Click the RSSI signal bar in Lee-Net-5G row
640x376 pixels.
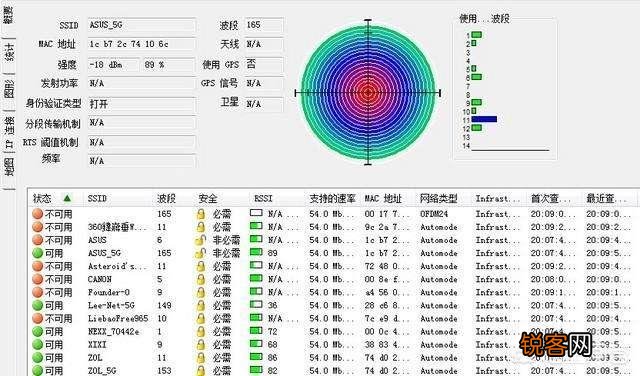coord(256,304)
